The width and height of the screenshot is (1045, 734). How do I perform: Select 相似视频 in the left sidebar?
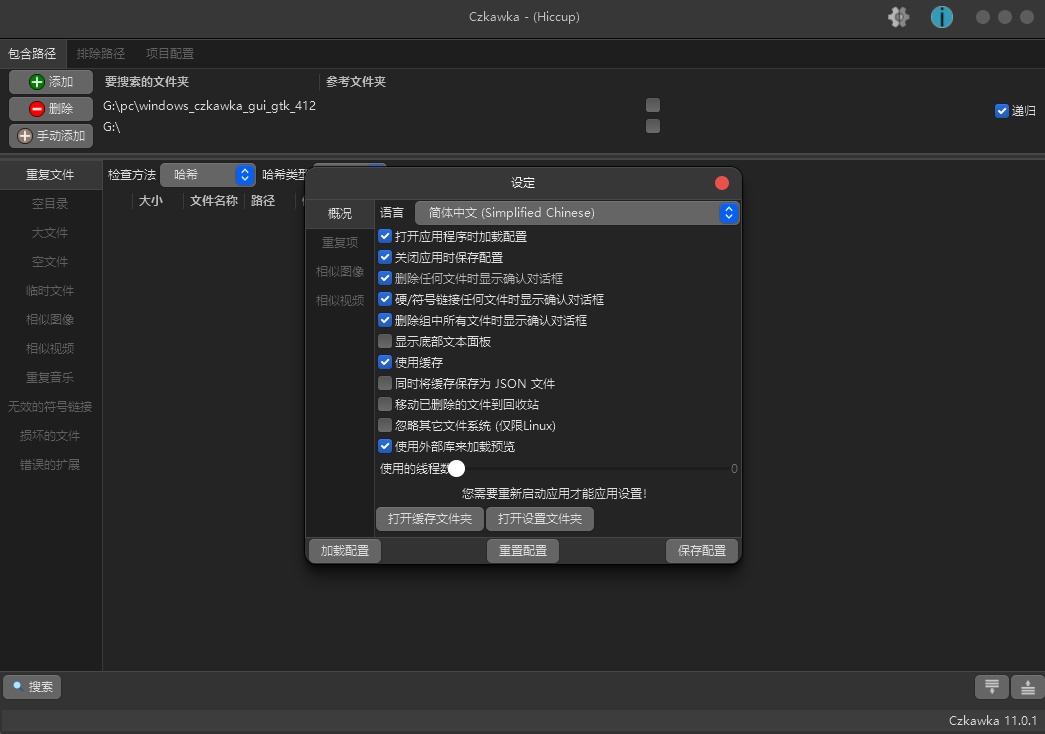(51, 348)
